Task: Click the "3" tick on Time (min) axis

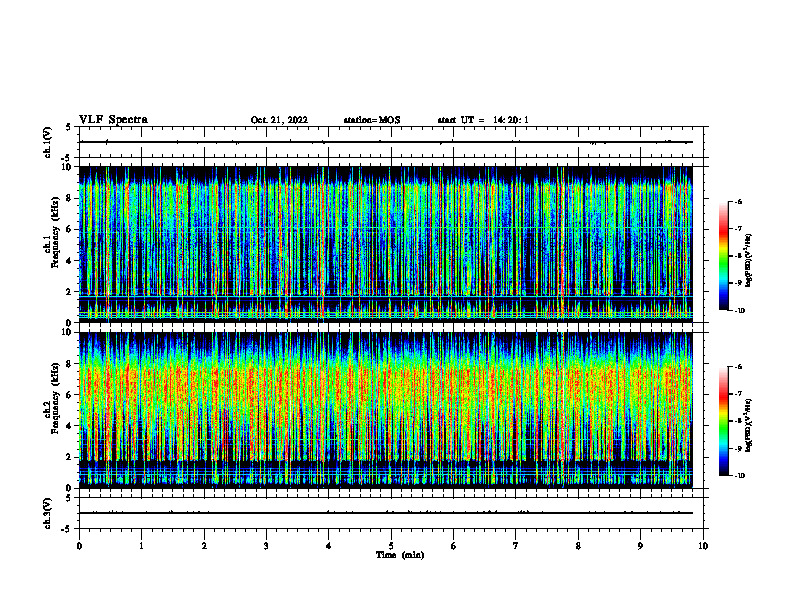Action: pyautogui.click(x=266, y=546)
